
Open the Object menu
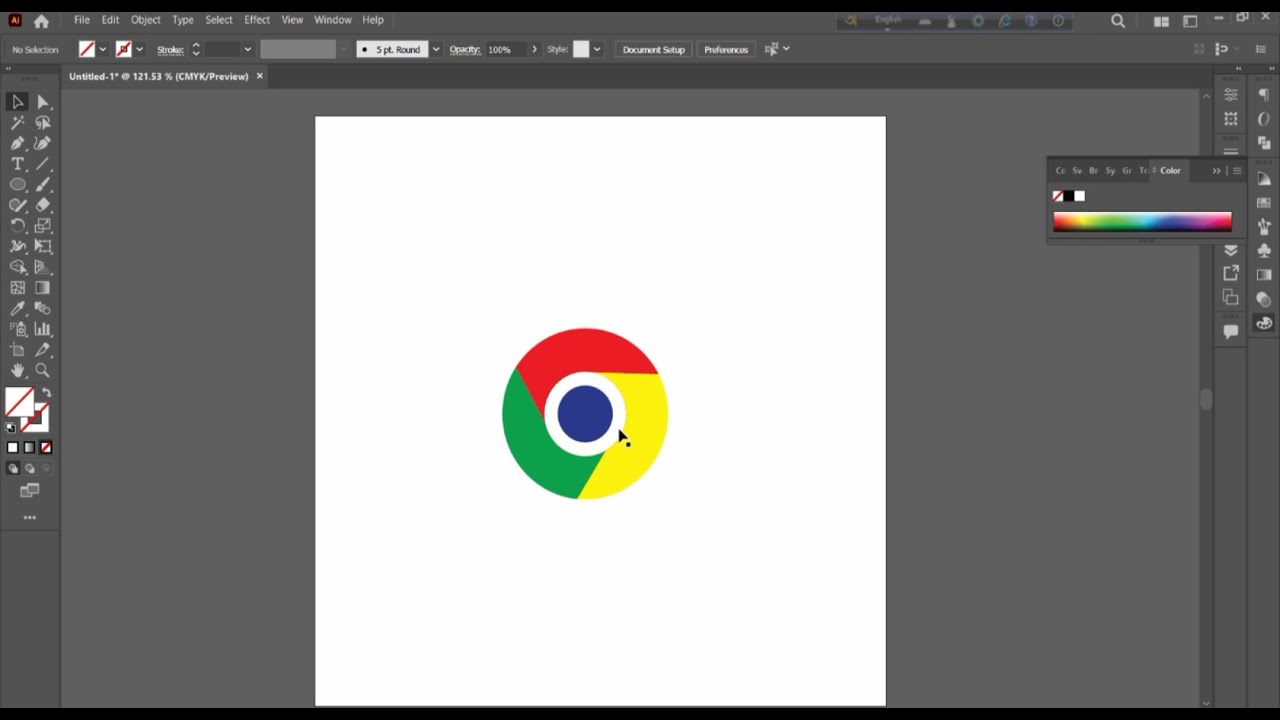pyautogui.click(x=145, y=20)
